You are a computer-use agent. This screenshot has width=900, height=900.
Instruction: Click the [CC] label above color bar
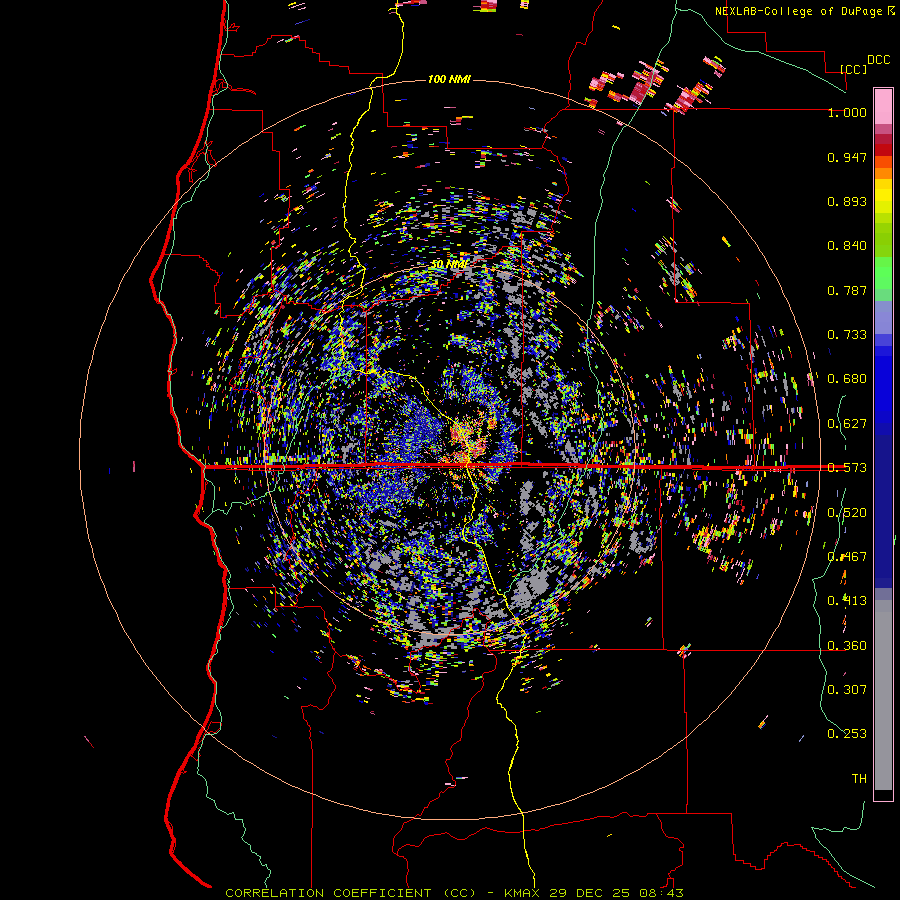point(853,69)
